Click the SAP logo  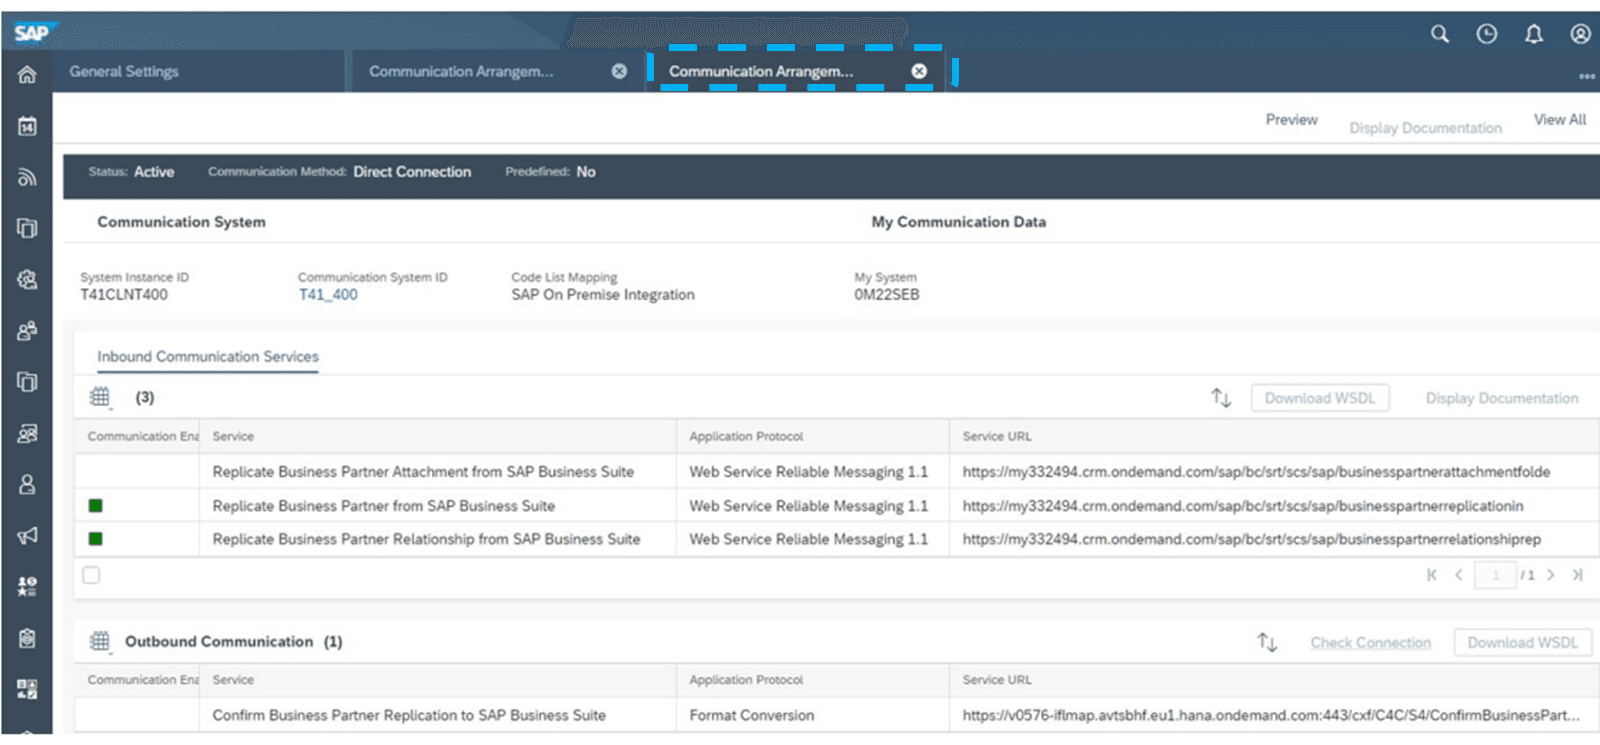33,33
